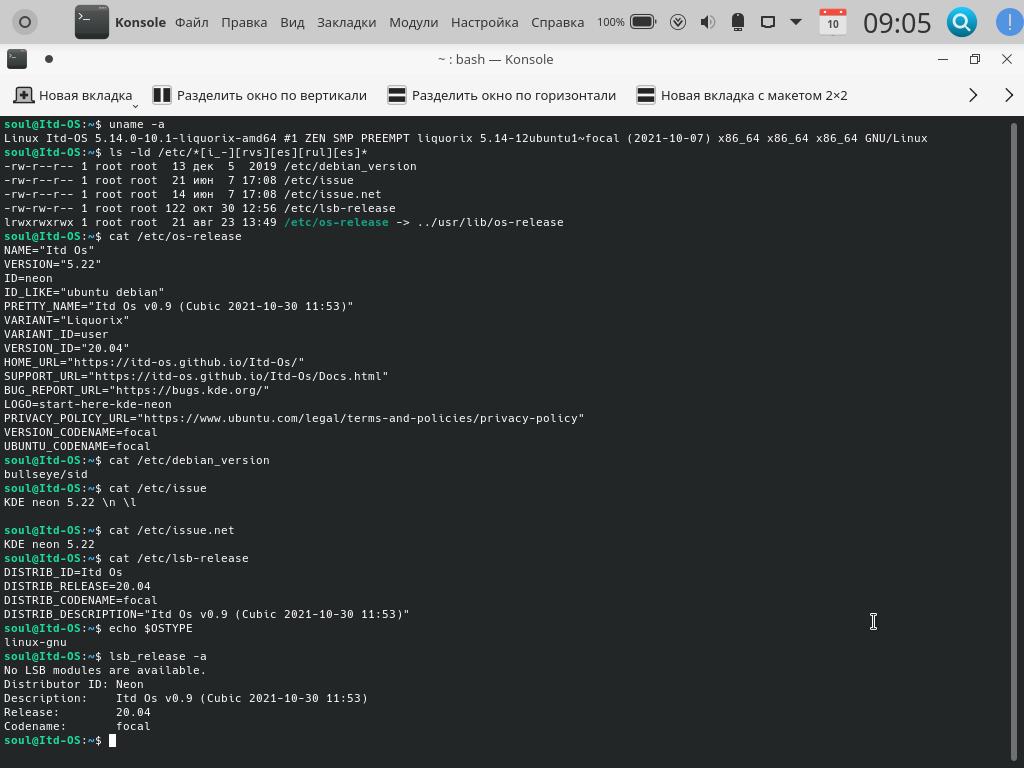Screen dimensions: 1024x768
Task: Restore down the Konsole window
Action: click(975, 59)
